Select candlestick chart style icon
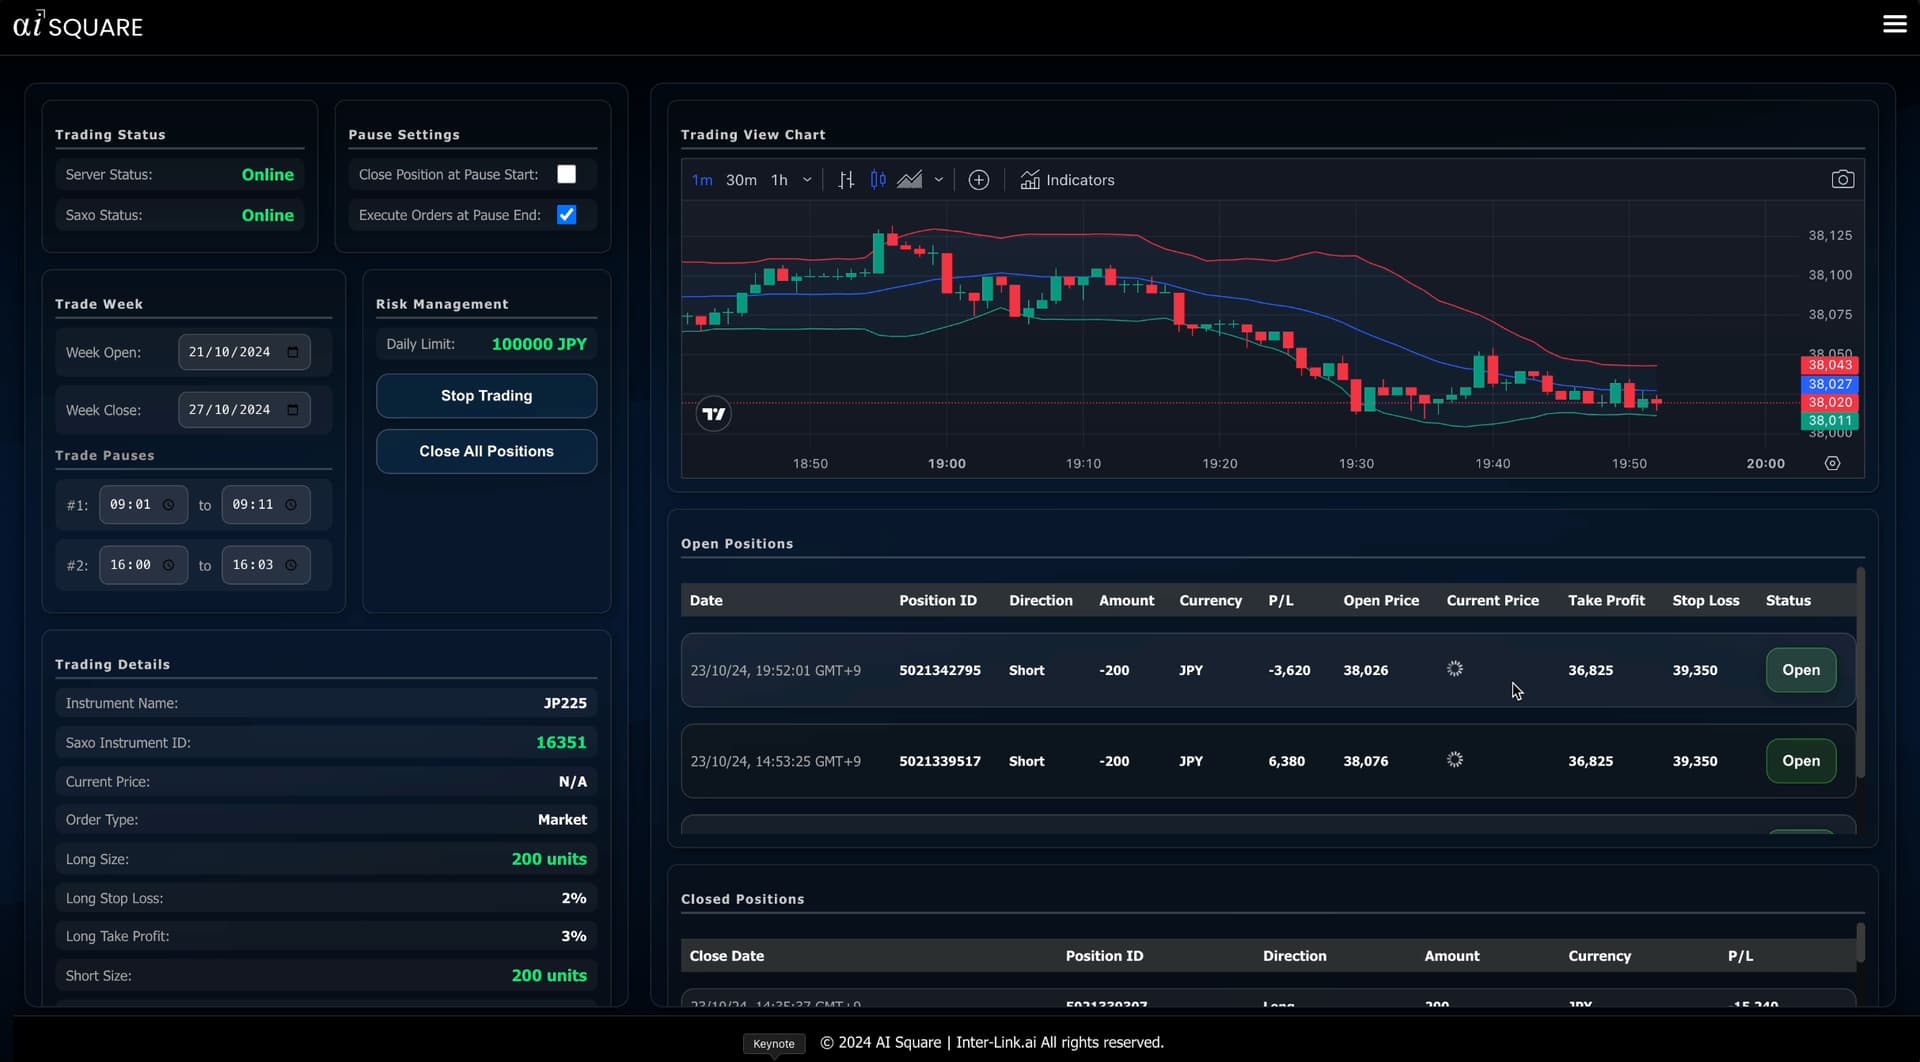 pos(878,180)
